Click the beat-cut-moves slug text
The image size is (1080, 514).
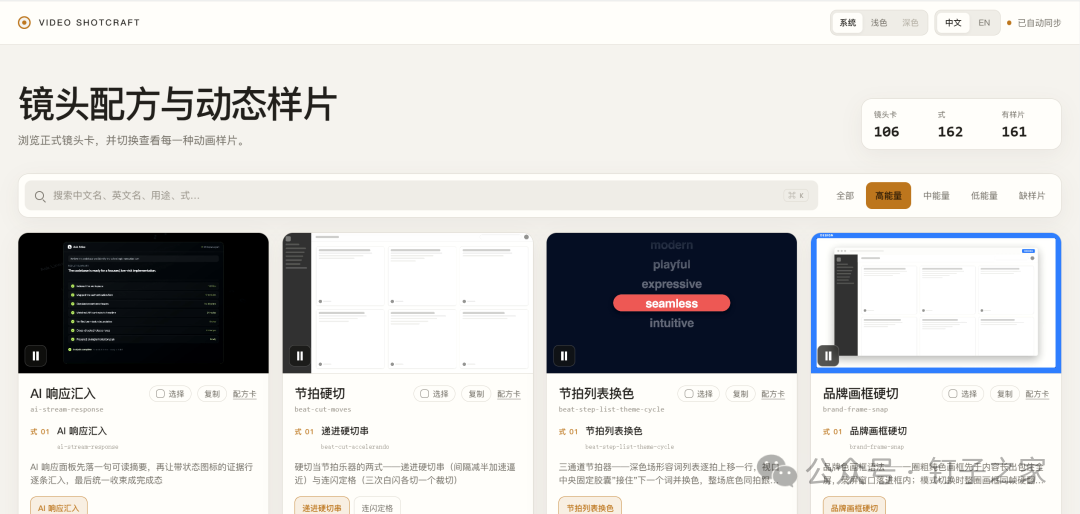coord(323,409)
